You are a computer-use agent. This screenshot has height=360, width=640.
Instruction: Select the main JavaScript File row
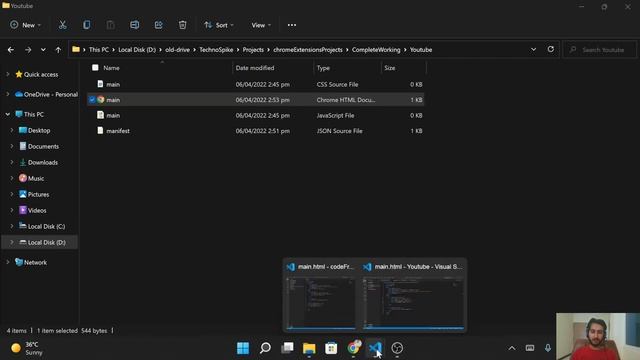tap(256, 116)
